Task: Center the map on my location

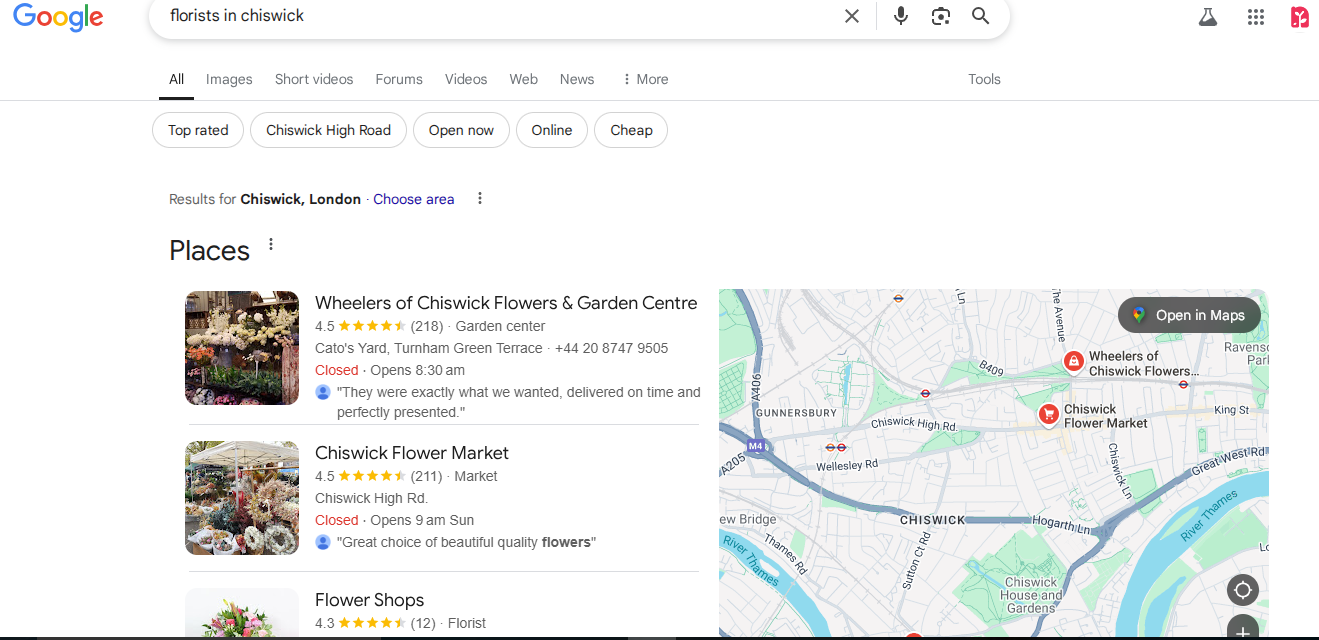Action: (x=1243, y=590)
